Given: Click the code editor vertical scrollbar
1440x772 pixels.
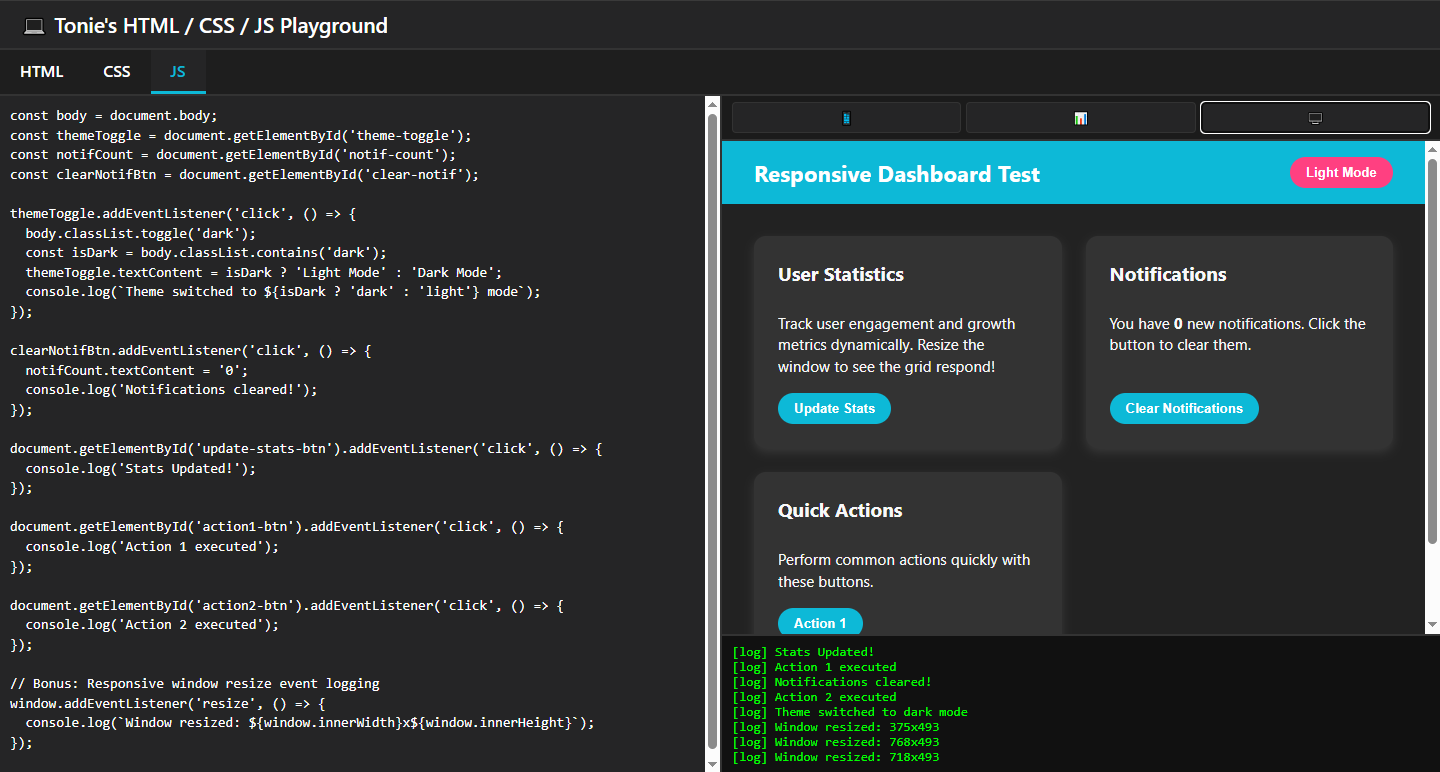Looking at the screenshot, I should coord(712,430).
